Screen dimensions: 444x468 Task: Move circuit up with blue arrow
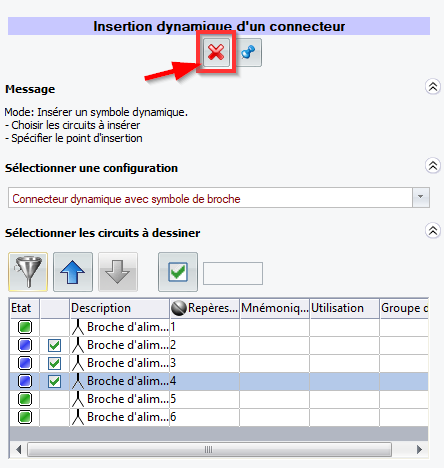(73, 272)
